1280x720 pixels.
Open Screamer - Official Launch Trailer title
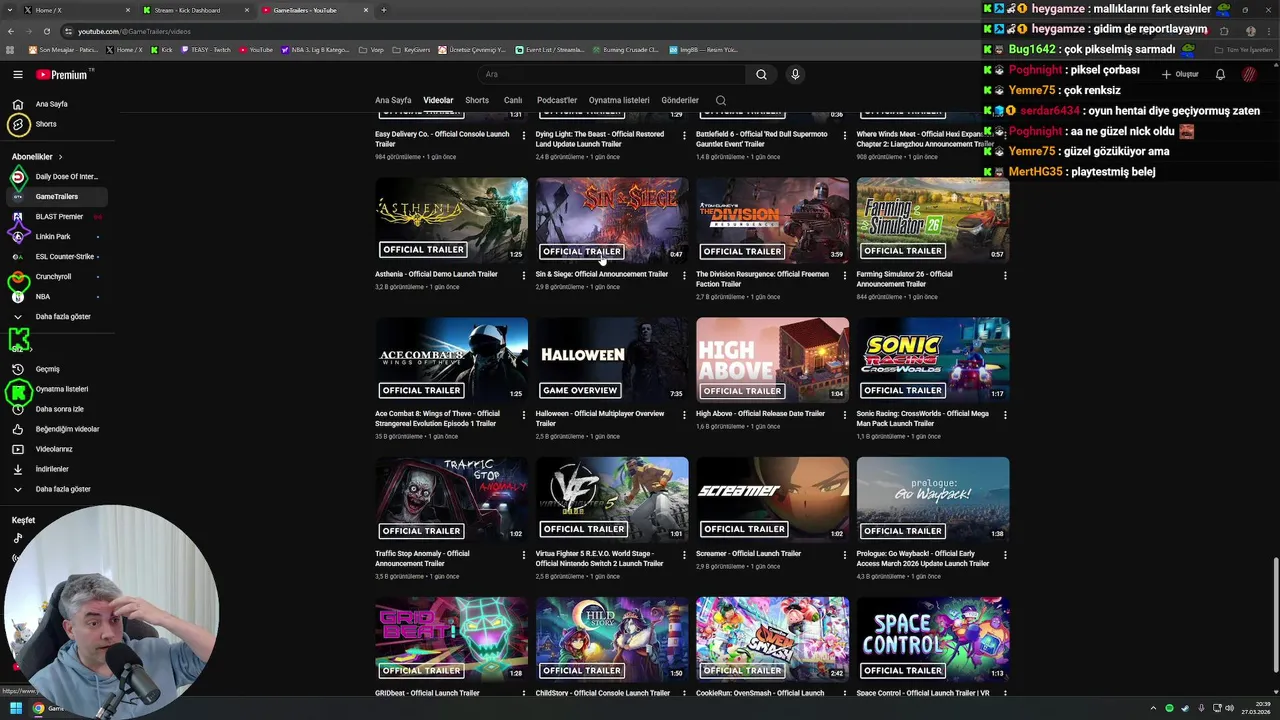click(748, 554)
